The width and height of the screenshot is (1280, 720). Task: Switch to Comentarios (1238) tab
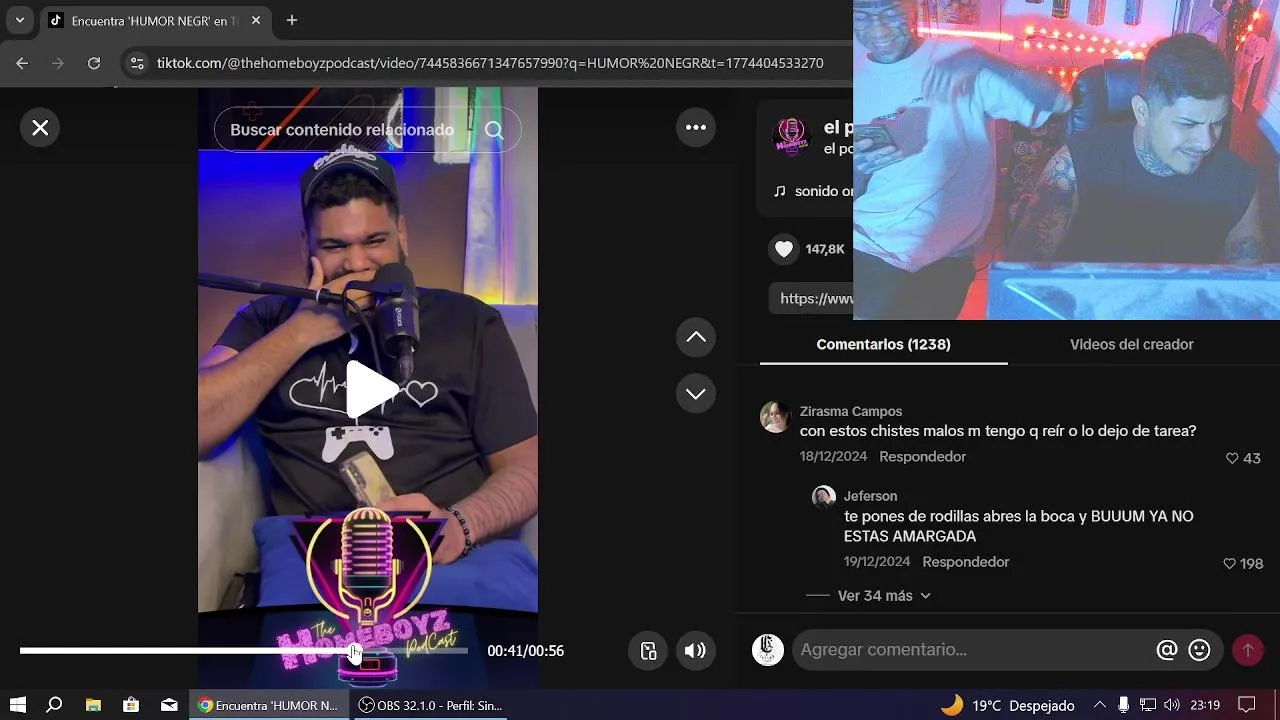tap(883, 344)
